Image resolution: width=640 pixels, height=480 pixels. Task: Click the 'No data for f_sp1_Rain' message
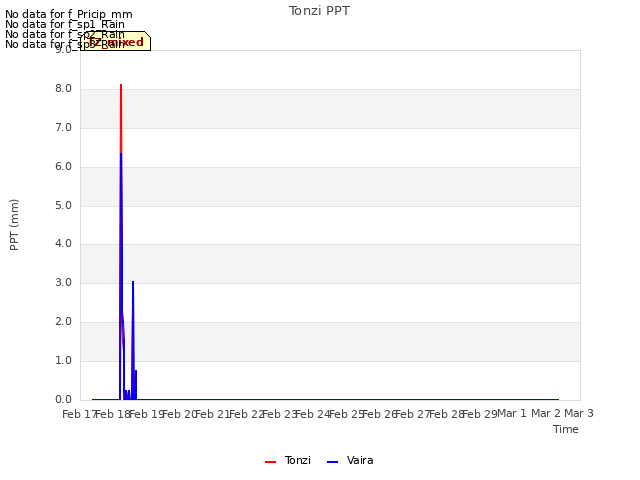point(65,24)
